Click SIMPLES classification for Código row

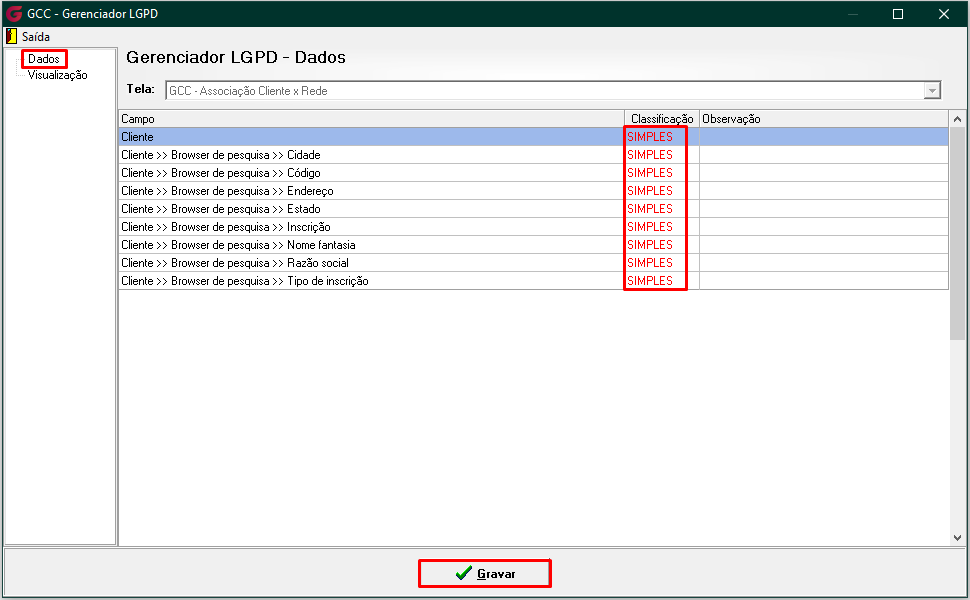tap(650, 173)
